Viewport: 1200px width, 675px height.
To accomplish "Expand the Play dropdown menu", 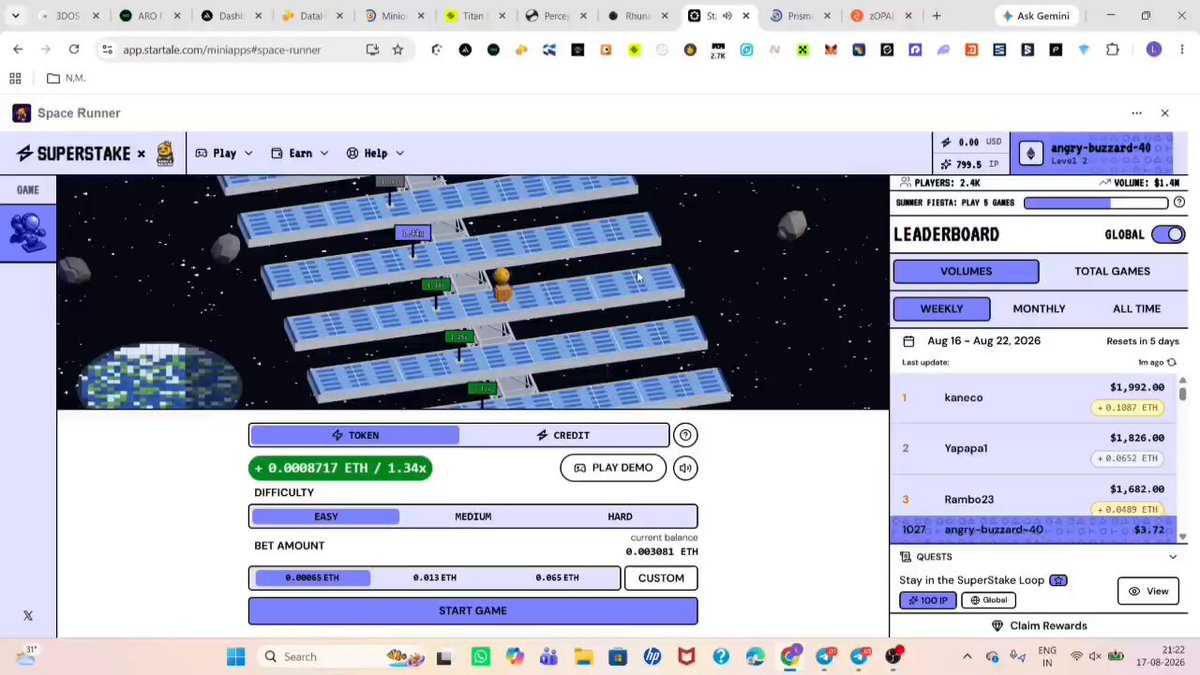I will pyautogui.click(x=225, y=153).
